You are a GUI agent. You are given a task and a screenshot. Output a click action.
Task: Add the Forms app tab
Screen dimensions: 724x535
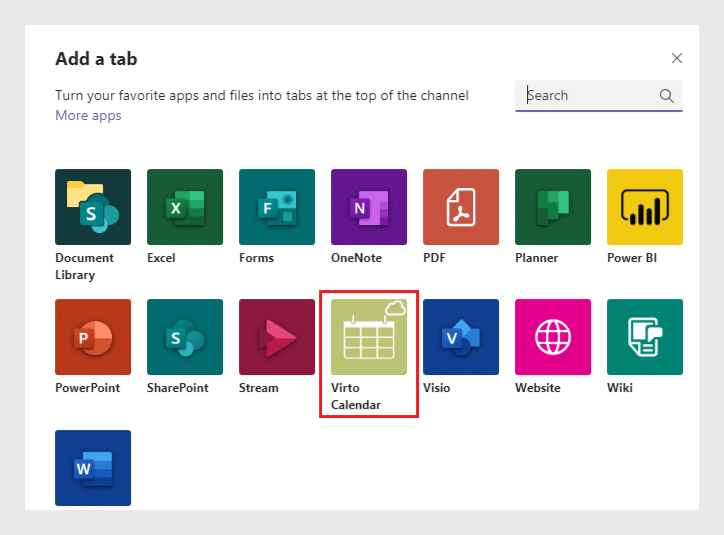(x=277, y=207)
